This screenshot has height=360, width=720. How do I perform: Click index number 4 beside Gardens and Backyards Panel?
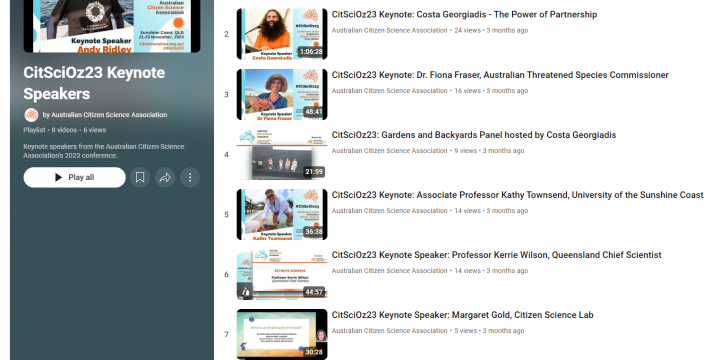226,155
